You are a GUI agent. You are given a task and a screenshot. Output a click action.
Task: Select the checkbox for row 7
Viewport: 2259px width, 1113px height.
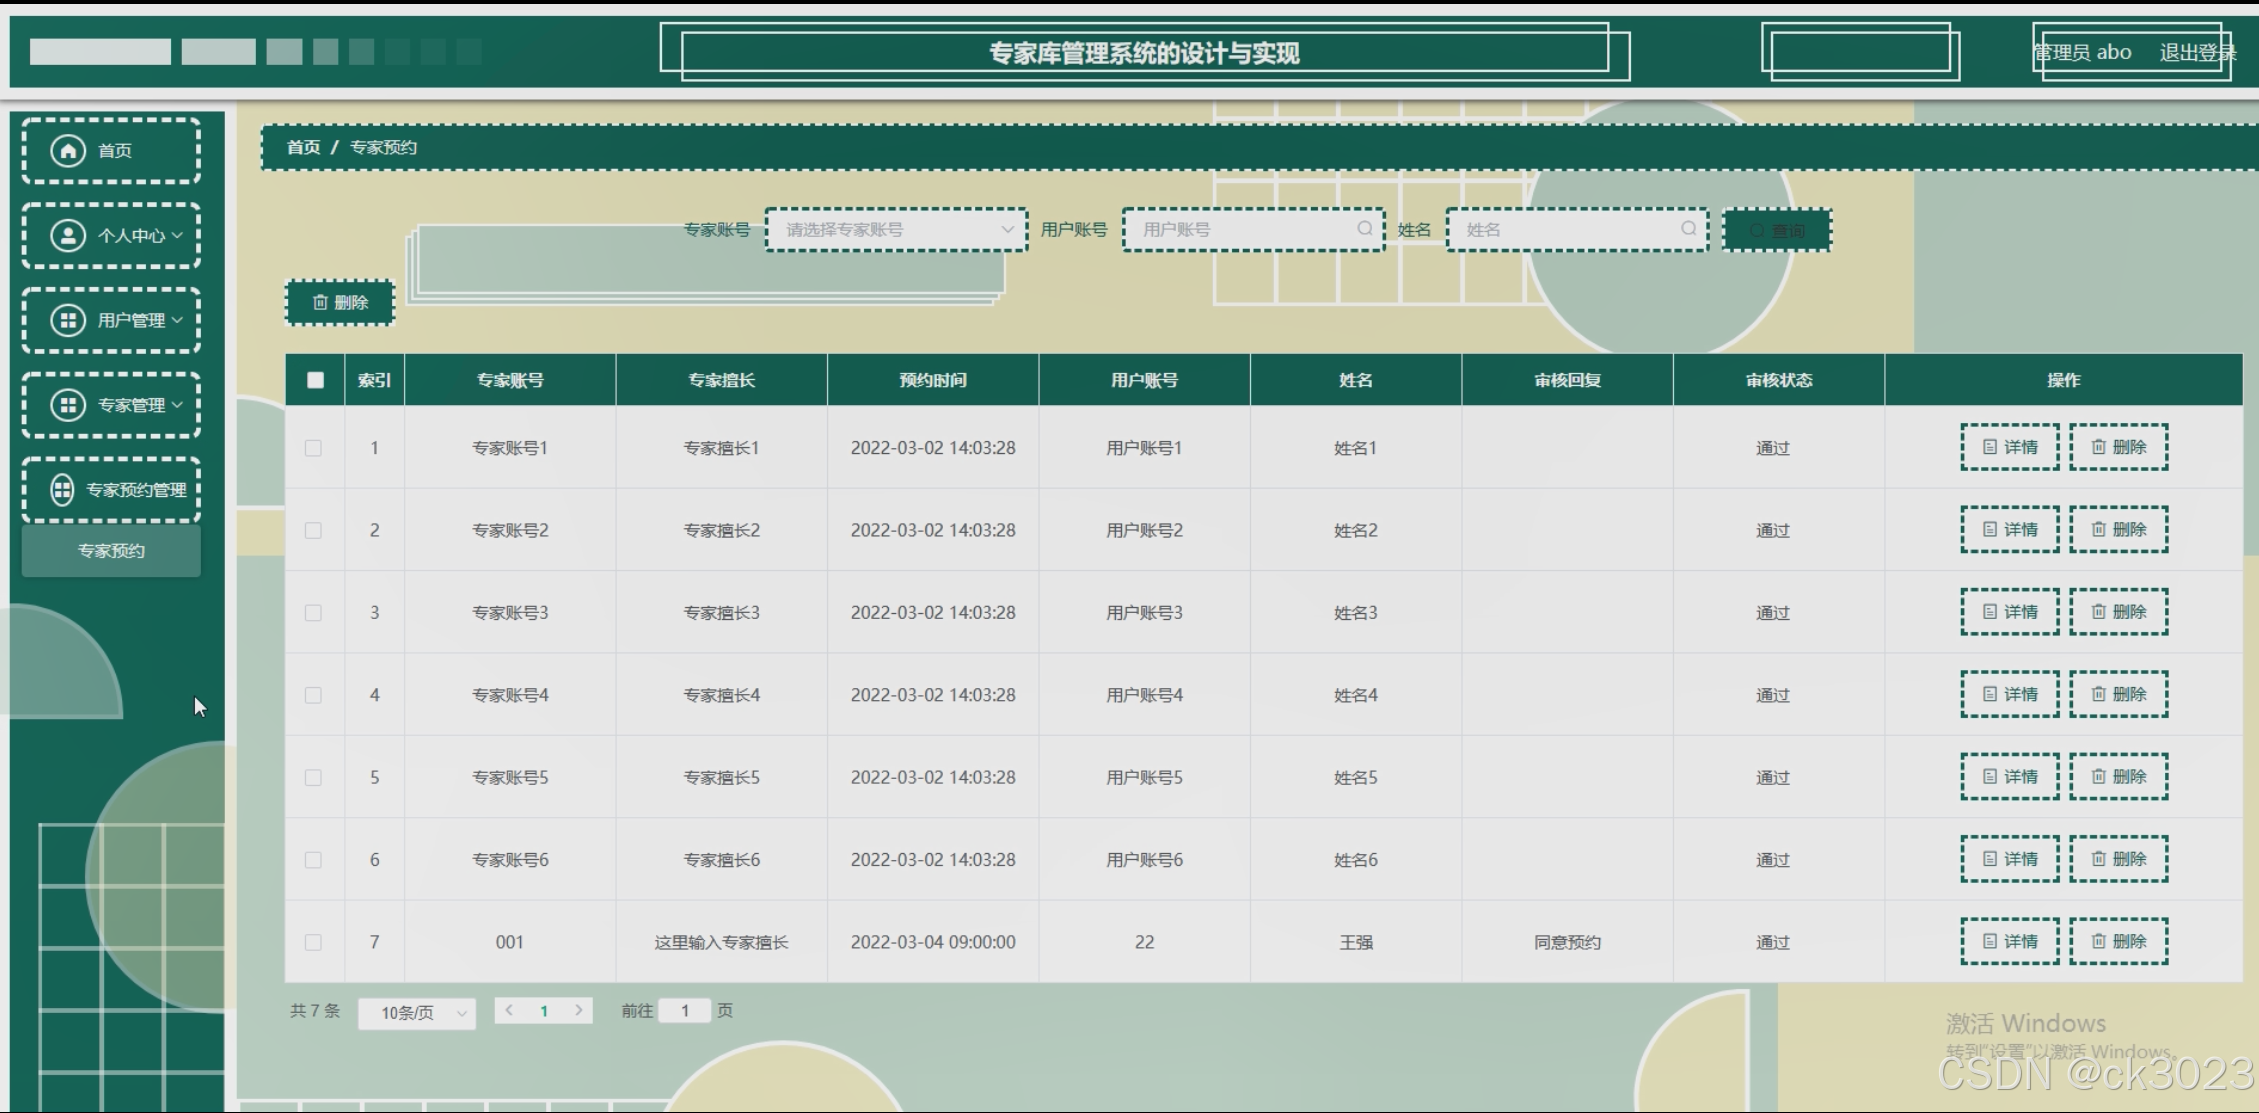tap(313, 942)
